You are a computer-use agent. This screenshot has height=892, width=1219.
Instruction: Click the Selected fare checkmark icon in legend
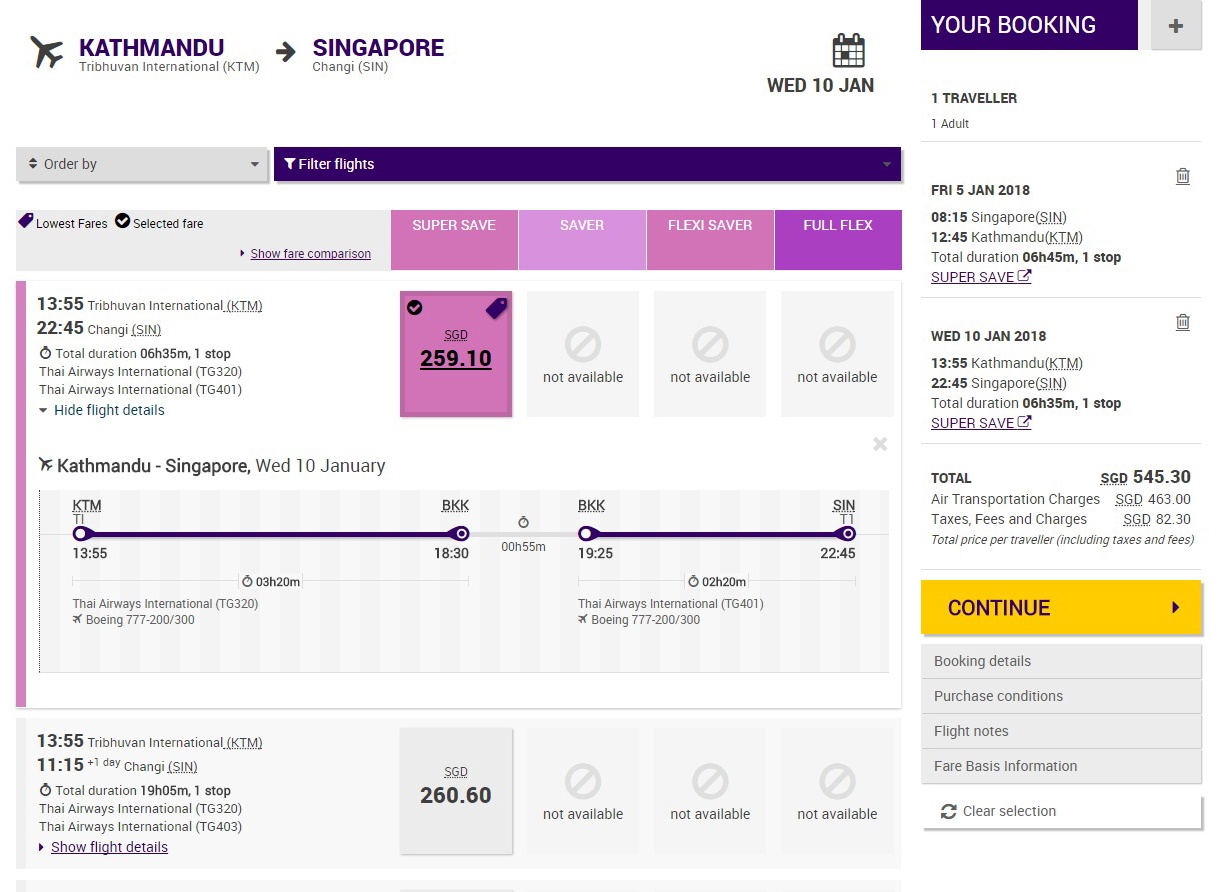click(x=122, y=221)
